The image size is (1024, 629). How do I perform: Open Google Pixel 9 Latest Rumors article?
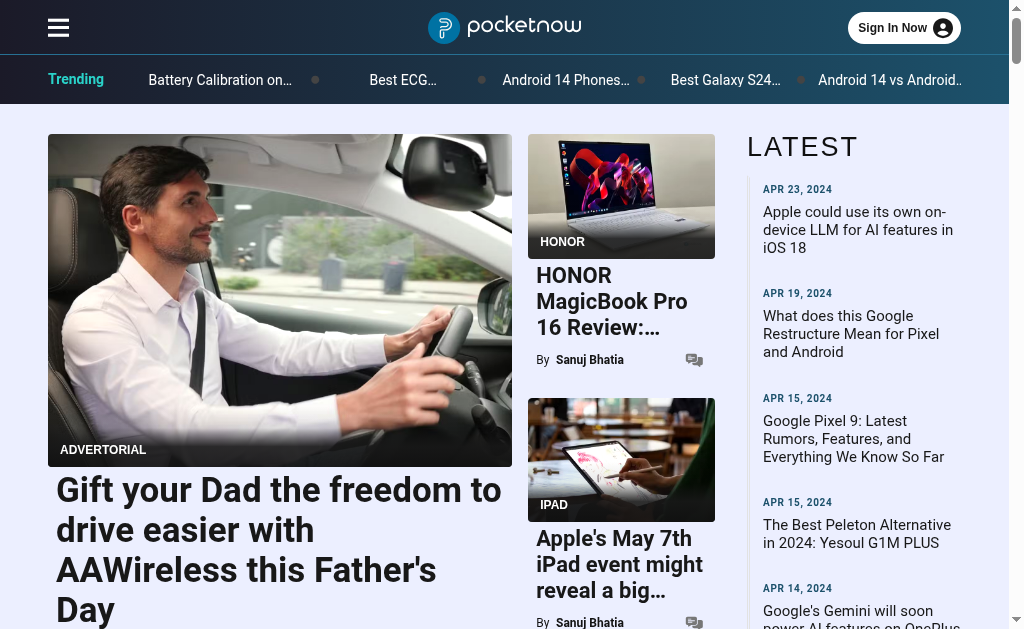click(853, 439)
